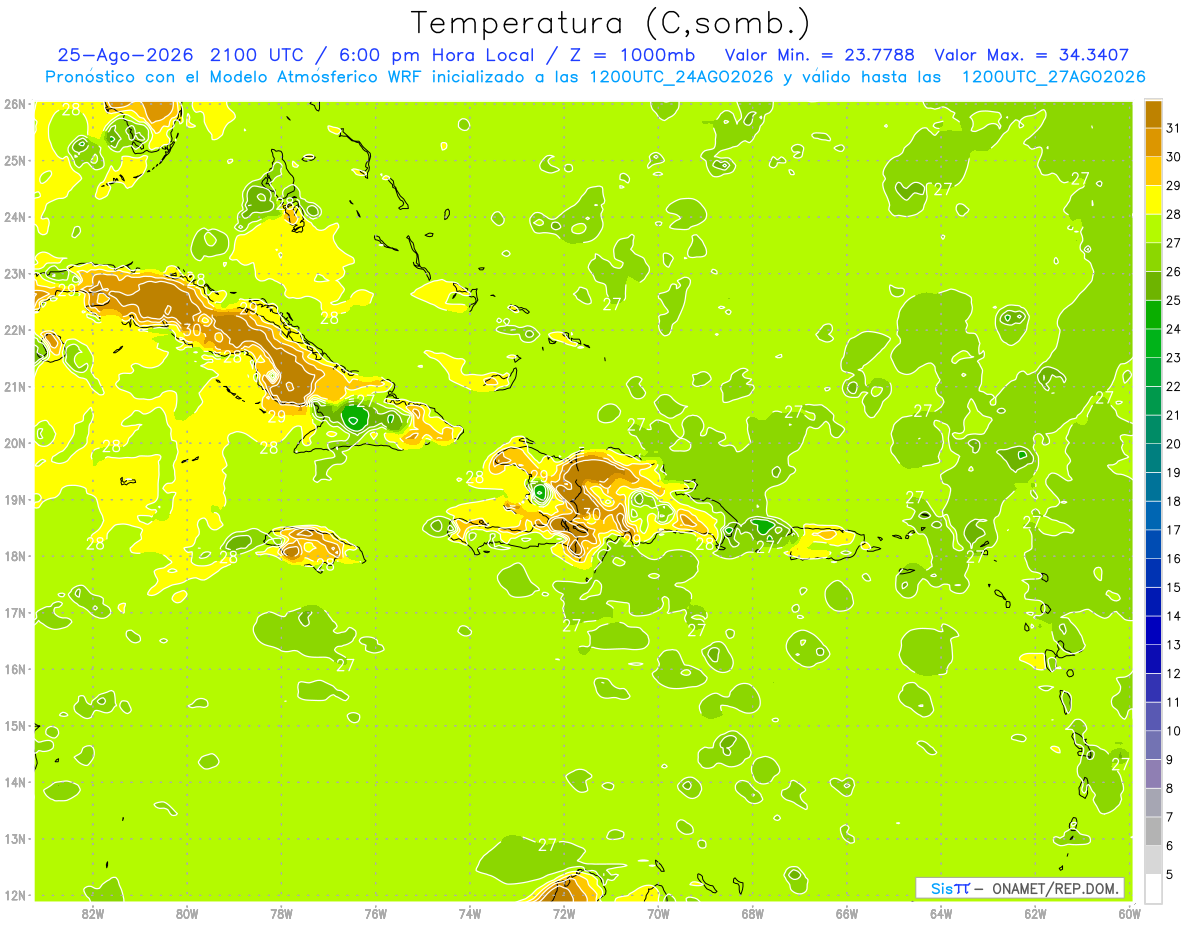Screen dimensions: 1200x927
Task: Select the "25-Ago-2026" date text
Action: (x=124, y=55)
